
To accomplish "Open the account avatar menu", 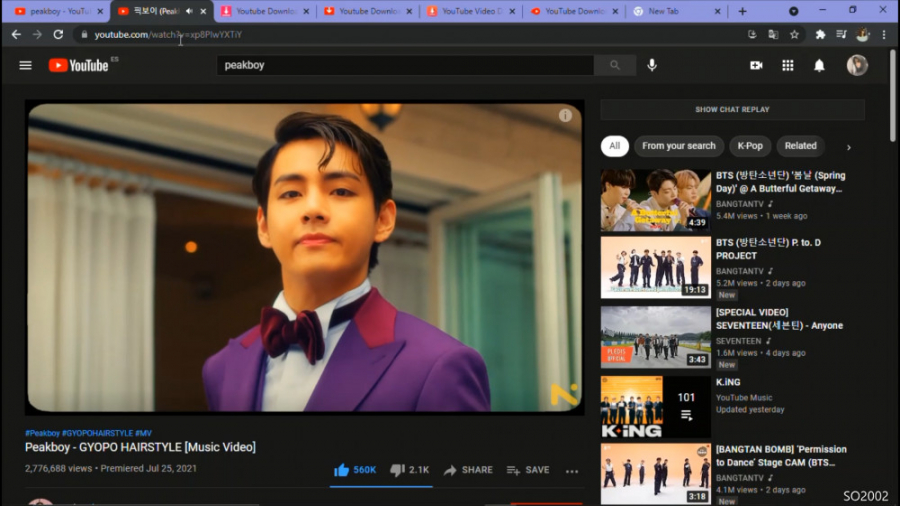I will 857,65.
